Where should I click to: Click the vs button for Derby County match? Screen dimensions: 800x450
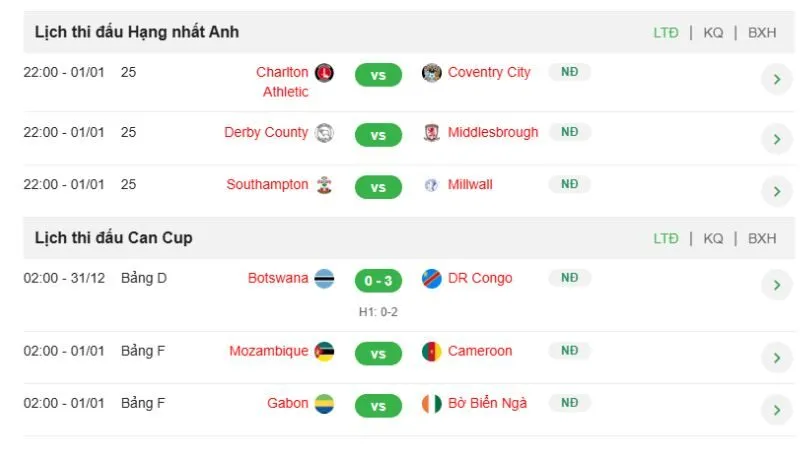(x=379, y=134)
